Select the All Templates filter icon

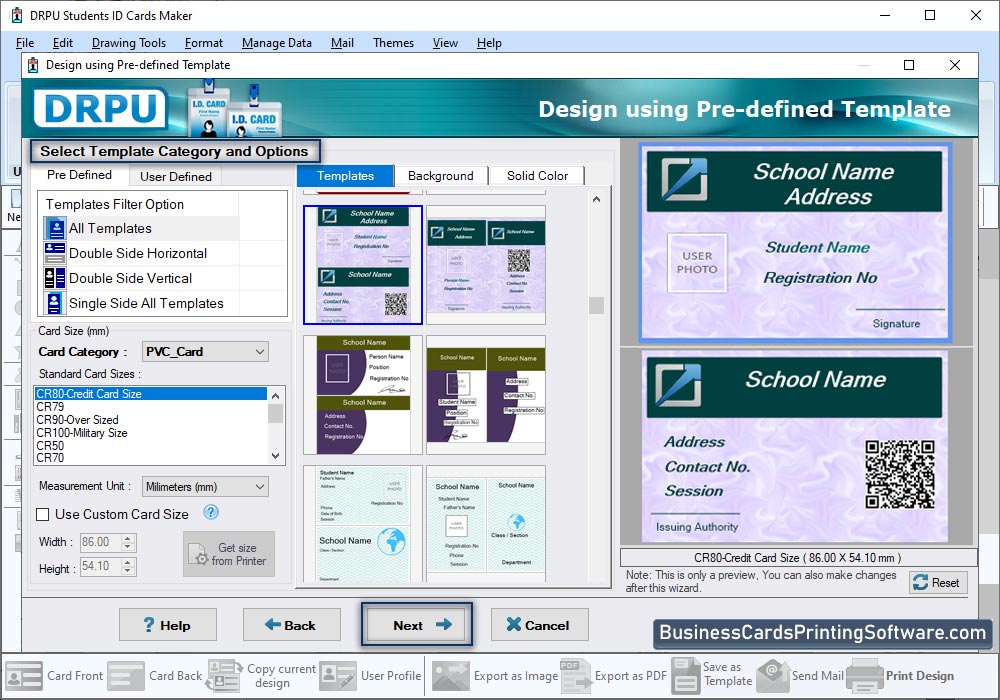click(55, 228)
